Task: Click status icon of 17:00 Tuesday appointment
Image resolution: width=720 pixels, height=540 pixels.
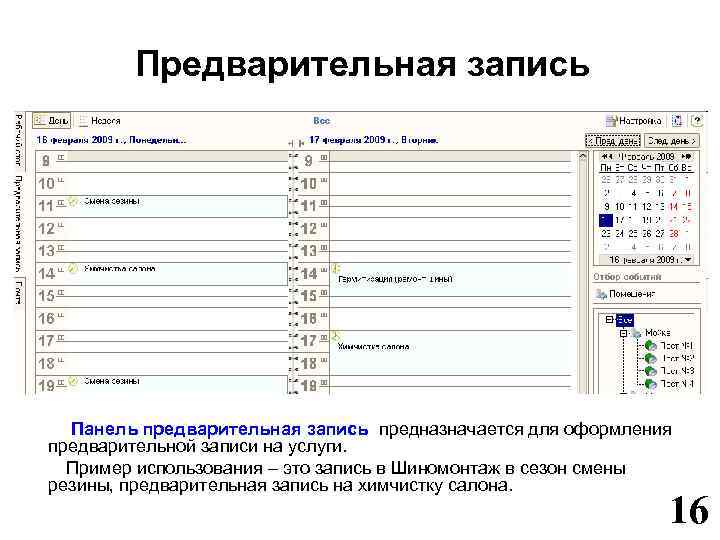Action: click(x=336, y=336)
